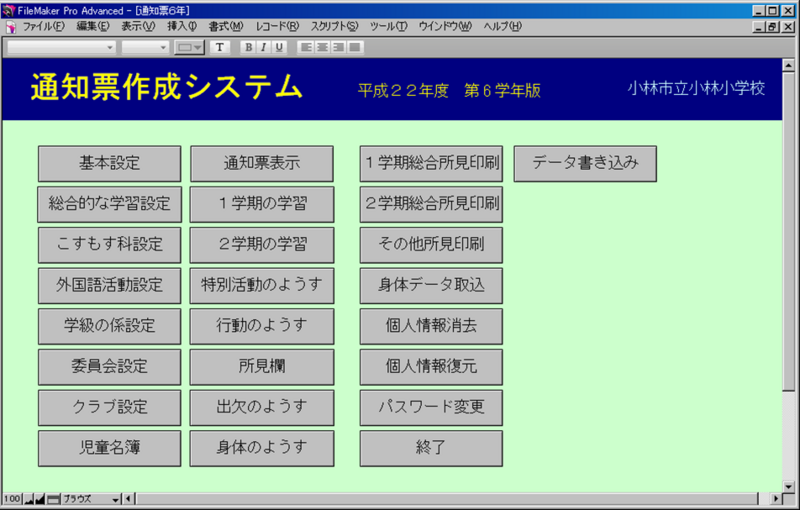This screenshot has height=510, width=800.
Task: Click the 基本設定 button
Action: (110, 163)
